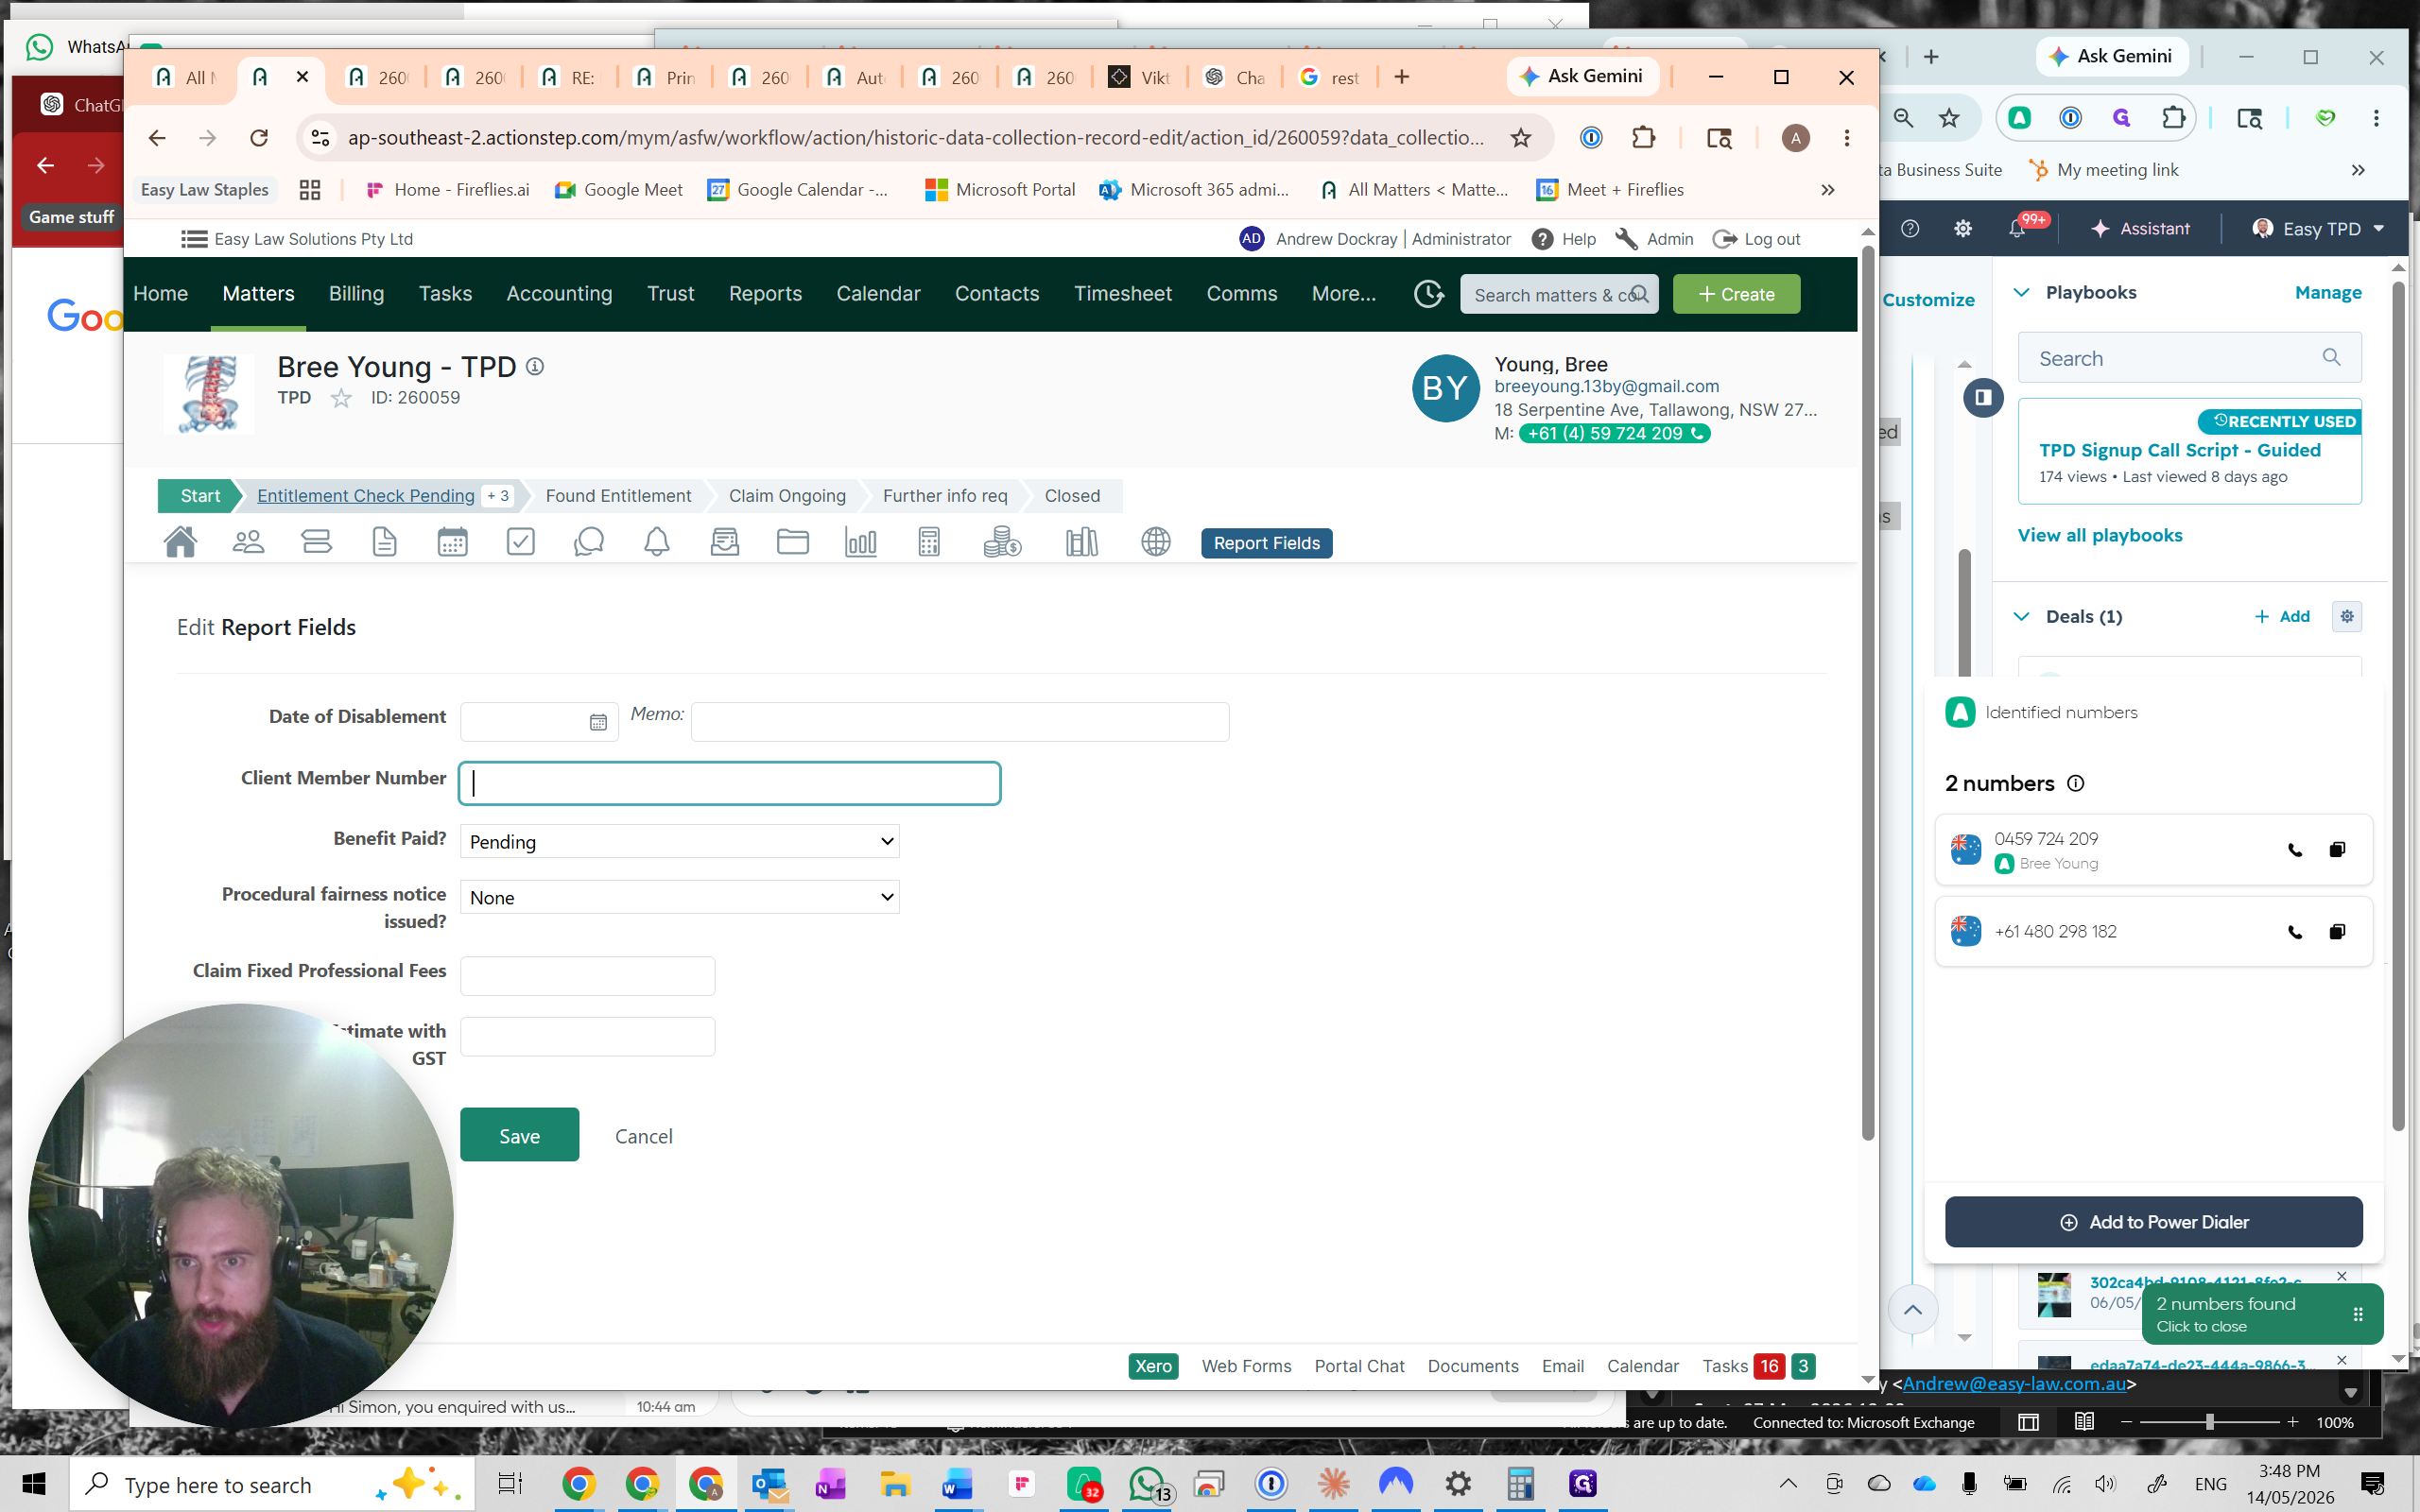The image size is (2420, 1512).
Task: Click the scroll-up chevron circle button
Action: coord(1912,1310)
